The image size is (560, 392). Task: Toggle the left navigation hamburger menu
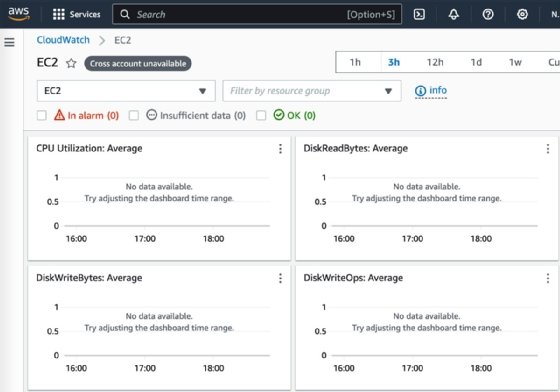(x=9, y=42)
